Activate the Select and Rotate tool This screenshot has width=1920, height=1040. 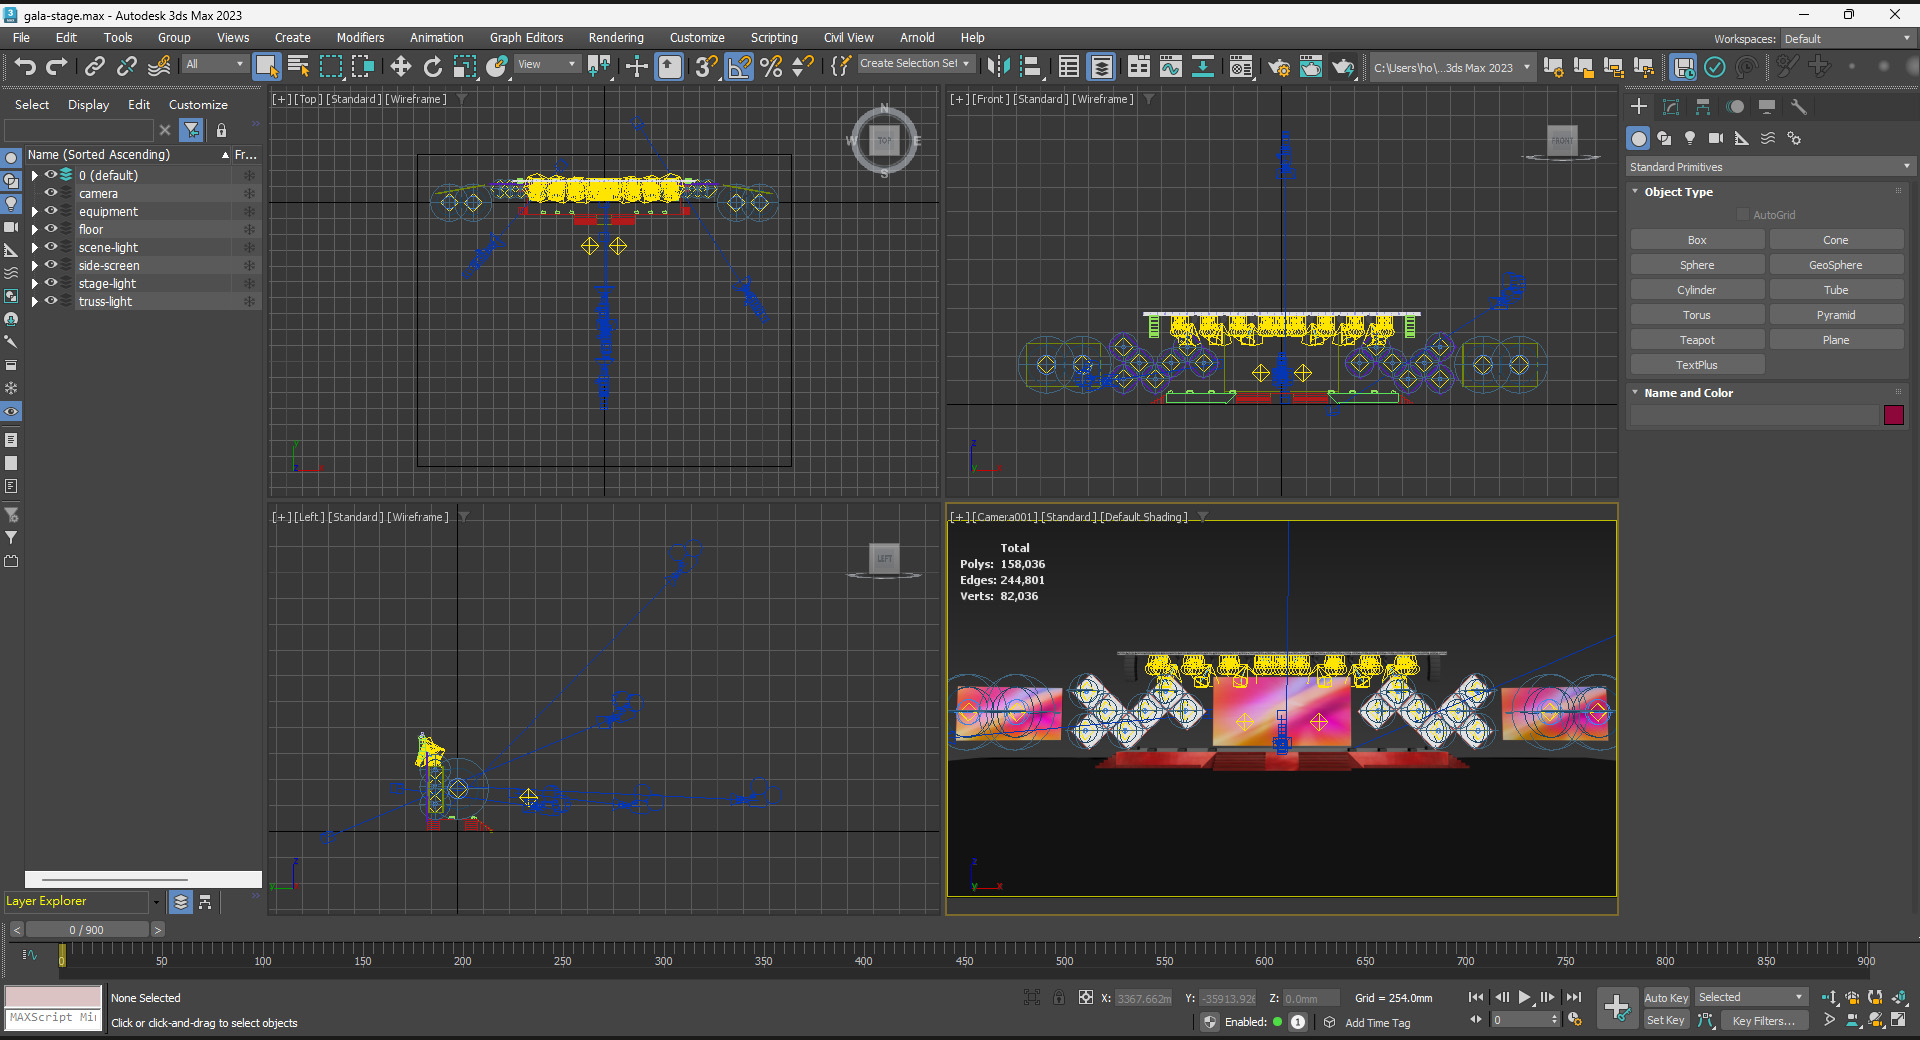(432, 67)
